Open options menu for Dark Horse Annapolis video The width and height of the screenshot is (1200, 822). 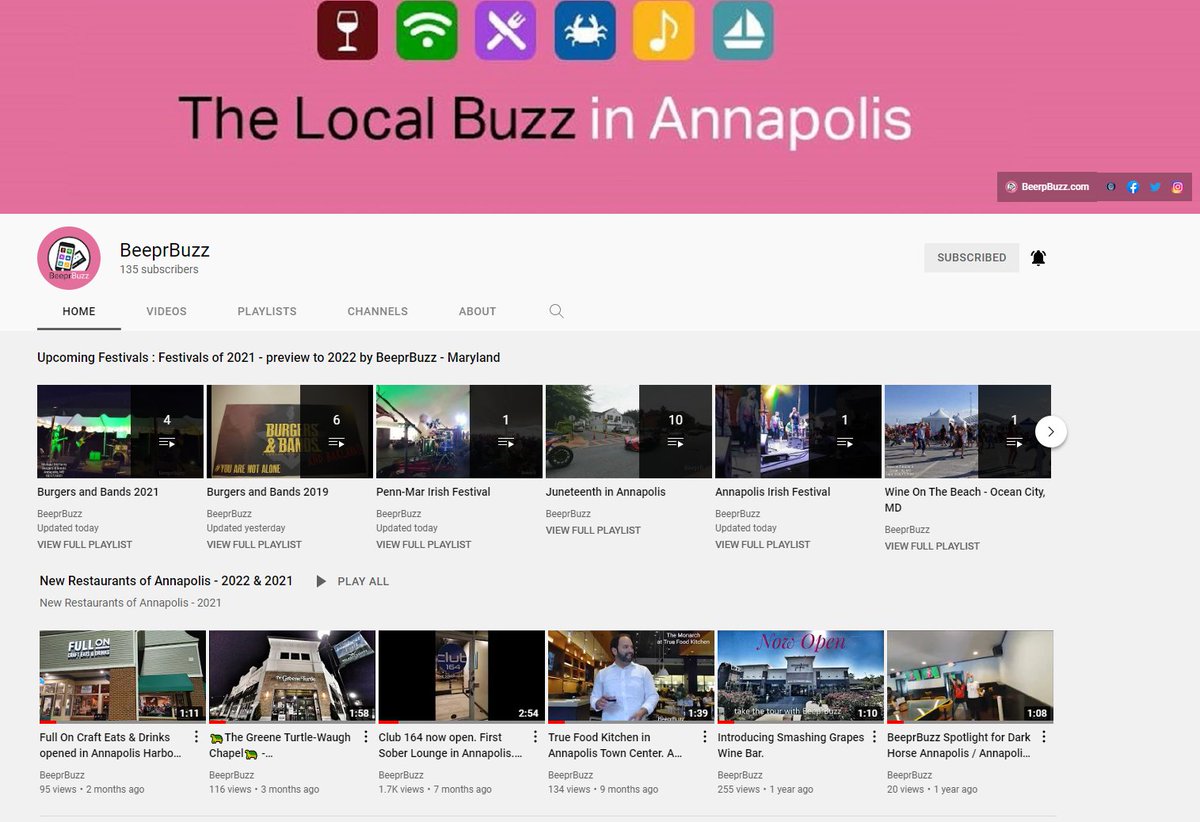[1044, 738]
